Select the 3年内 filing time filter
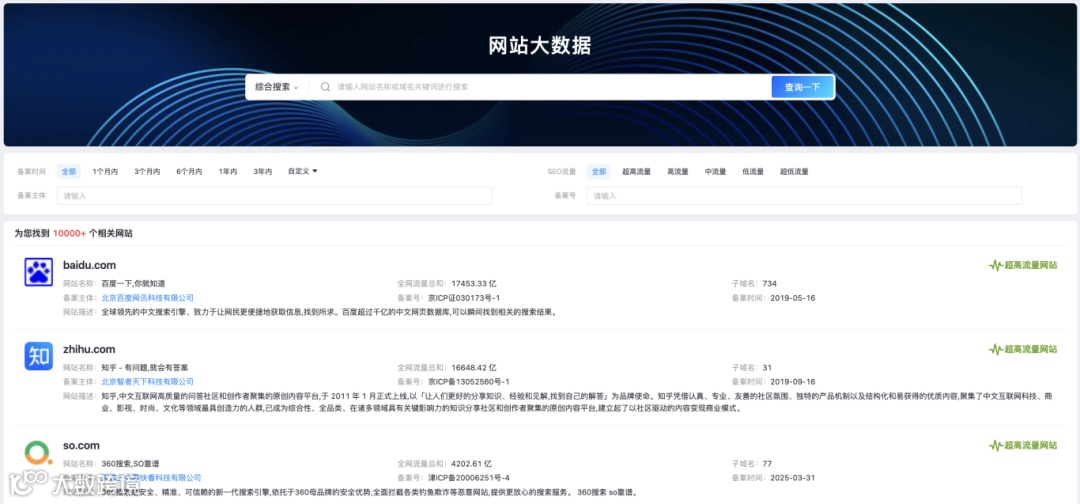This screenshot has width=1080, height=504. coord(262,171)
